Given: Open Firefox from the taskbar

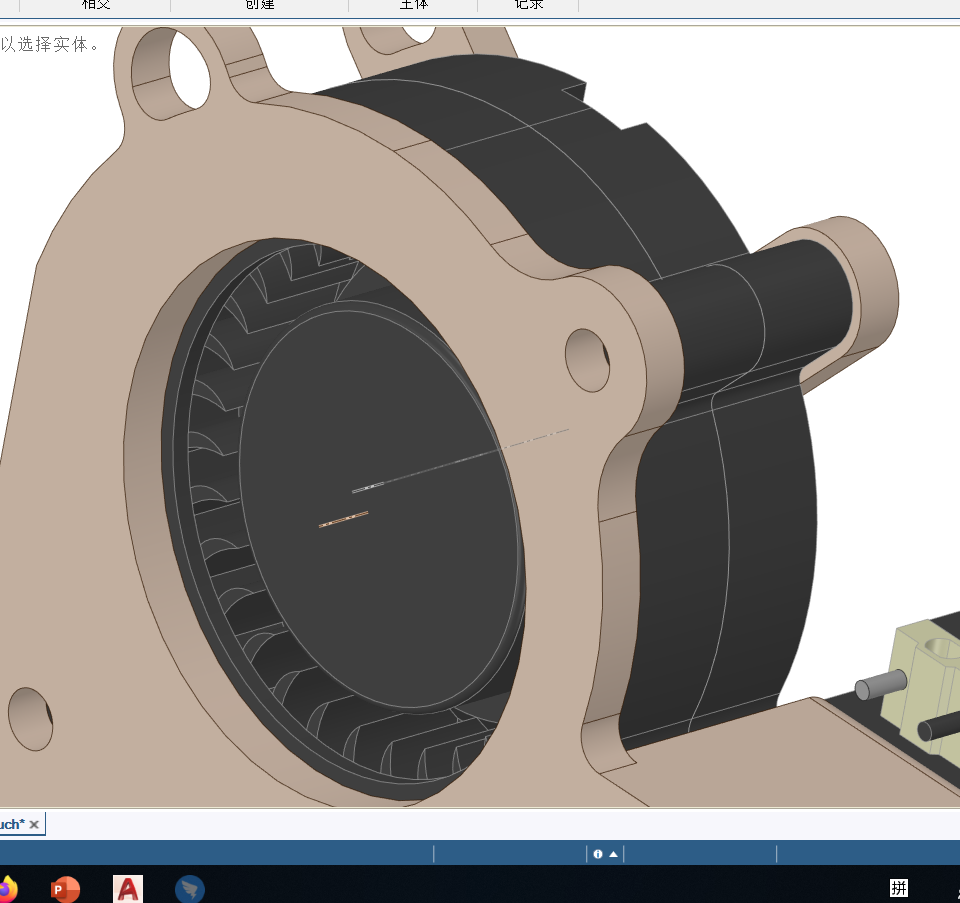Looking at the screenshot, I should 7,889.
